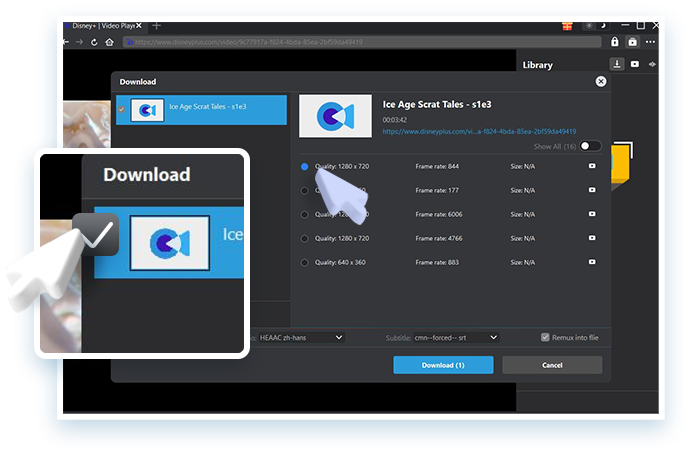Click the padlock icon next to address bar
This screenshot has width=684, height=449.
click(615, 41)
